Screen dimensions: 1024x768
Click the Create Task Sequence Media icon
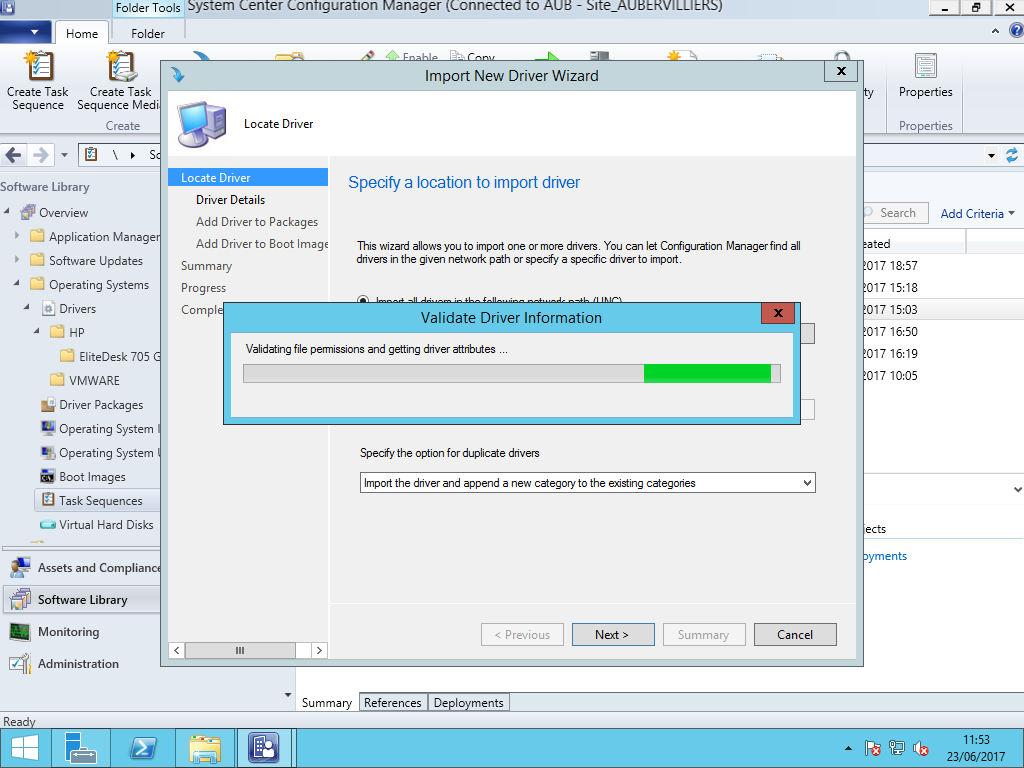point(121,67)
